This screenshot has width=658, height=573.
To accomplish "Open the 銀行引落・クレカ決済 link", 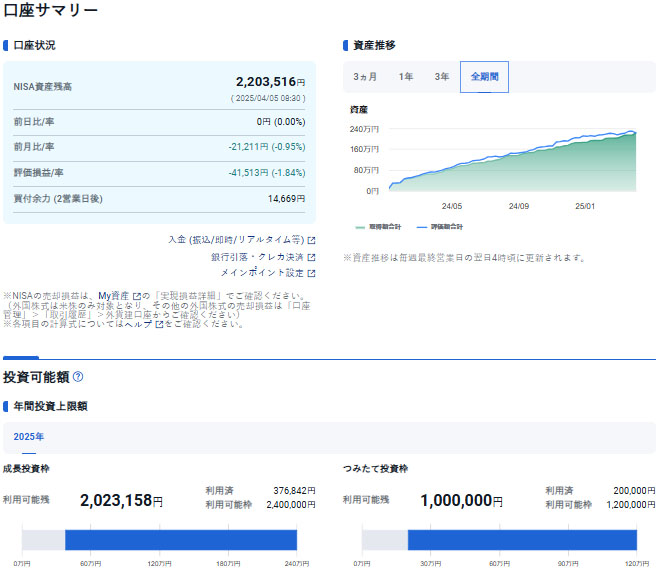I will coord(257,257).
